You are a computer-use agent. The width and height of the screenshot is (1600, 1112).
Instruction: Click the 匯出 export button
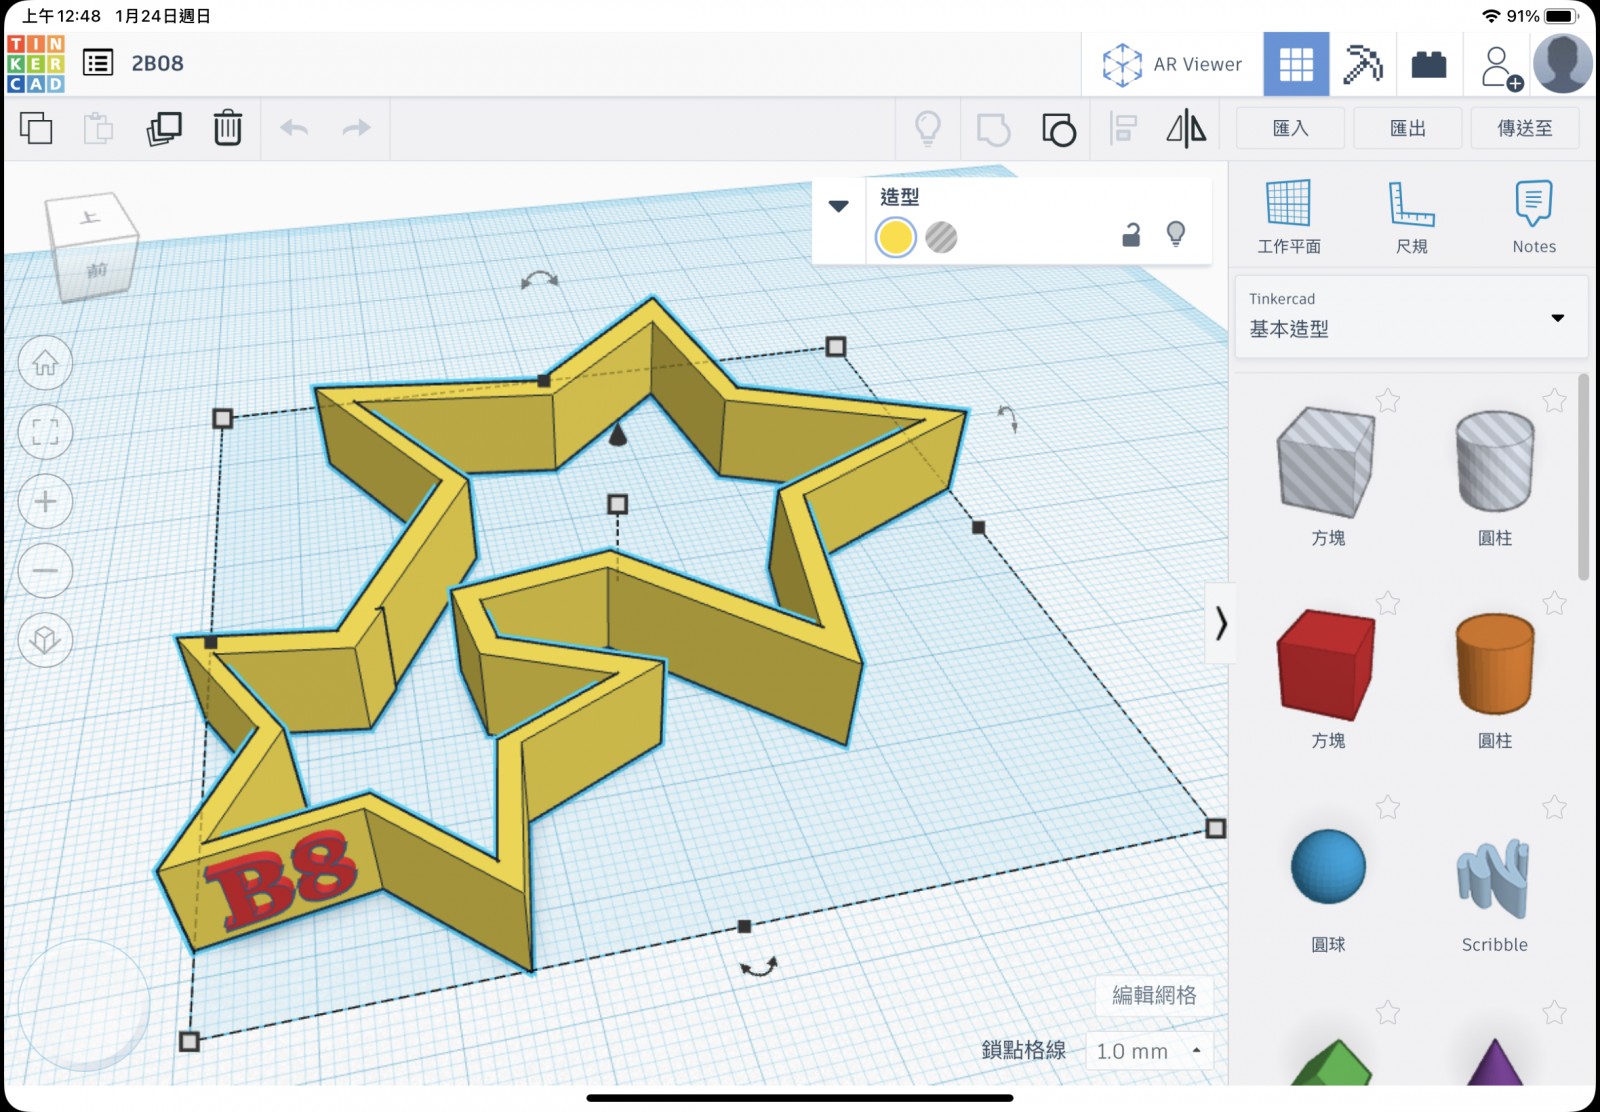pyautogui.click(x=1408, y=128)
